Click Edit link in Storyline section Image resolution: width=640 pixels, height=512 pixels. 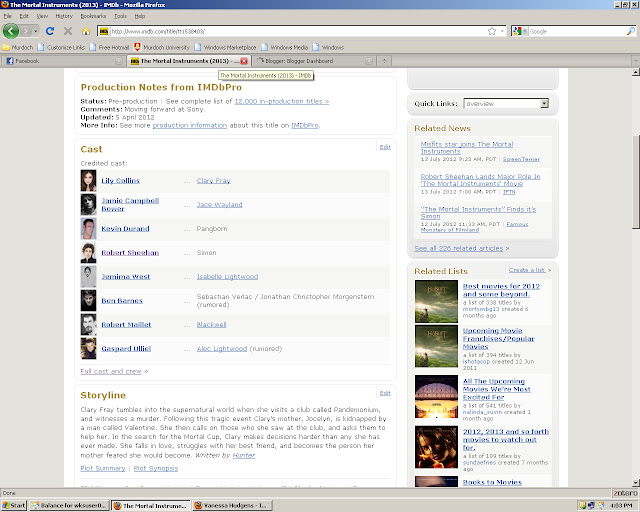[385, 393]
